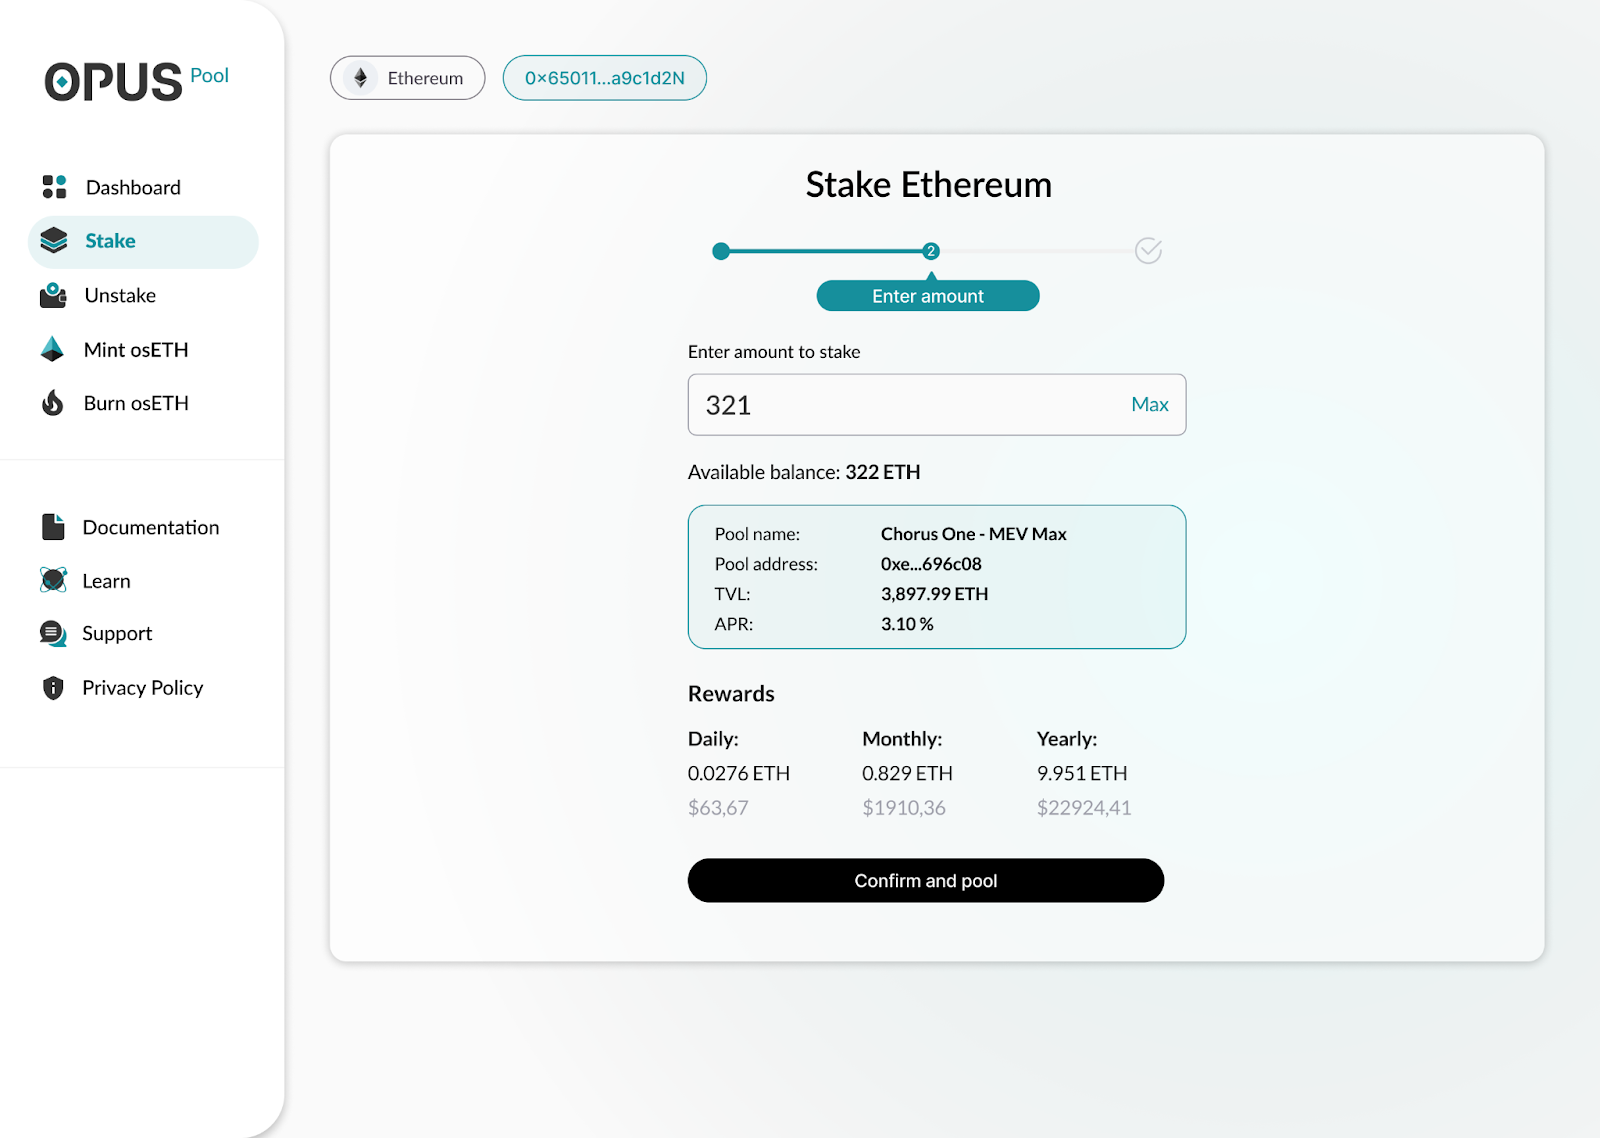Click the Ethereum logo in the network selector
The width and height of the screenshot is (1600, 1138).
pyautogui.click(x=362, y=77)
